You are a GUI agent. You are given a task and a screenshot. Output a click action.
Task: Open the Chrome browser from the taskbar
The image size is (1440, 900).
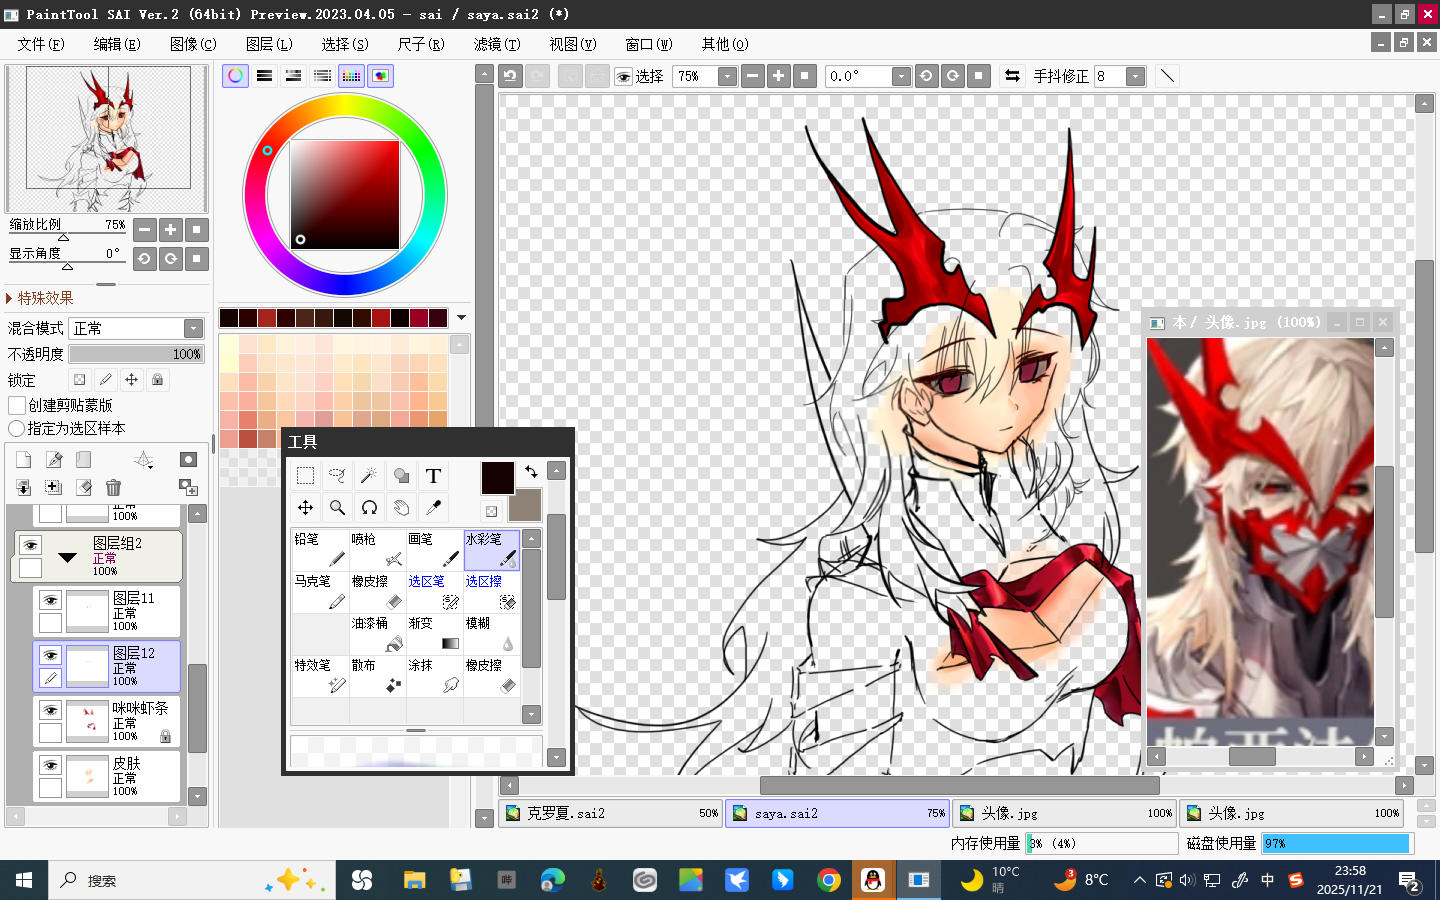click(828, 880)
